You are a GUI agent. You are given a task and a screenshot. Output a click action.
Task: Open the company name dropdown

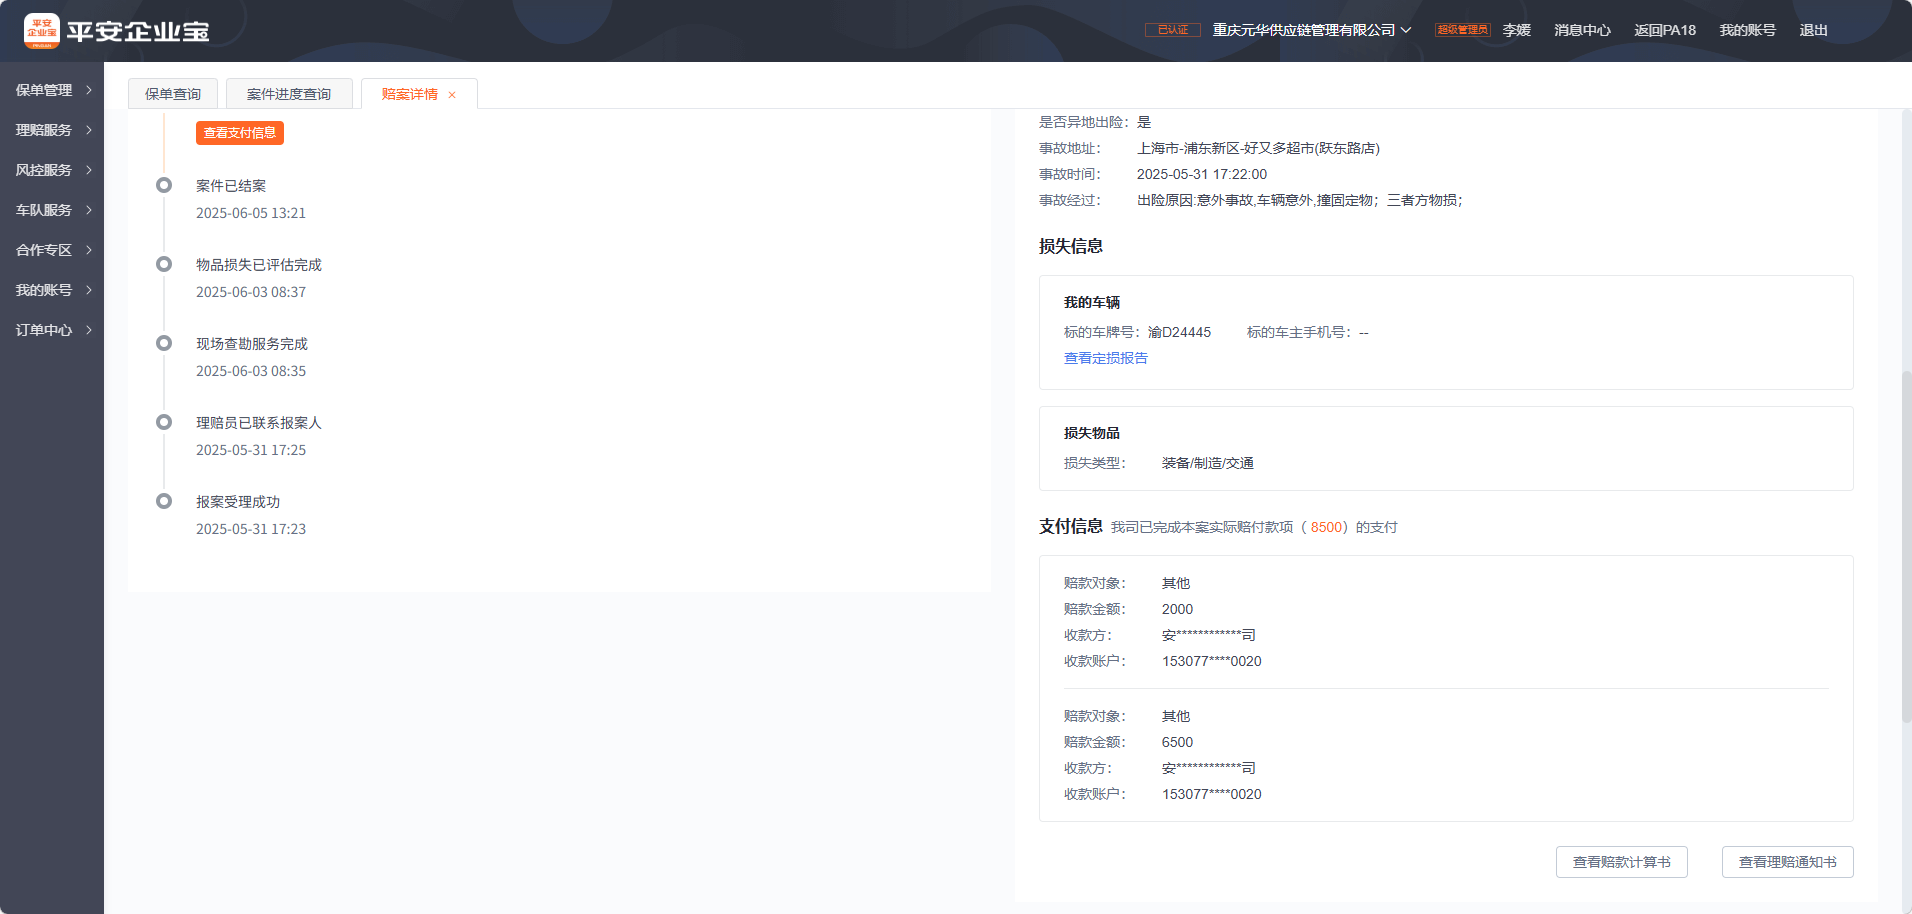tap(1311, 30)
